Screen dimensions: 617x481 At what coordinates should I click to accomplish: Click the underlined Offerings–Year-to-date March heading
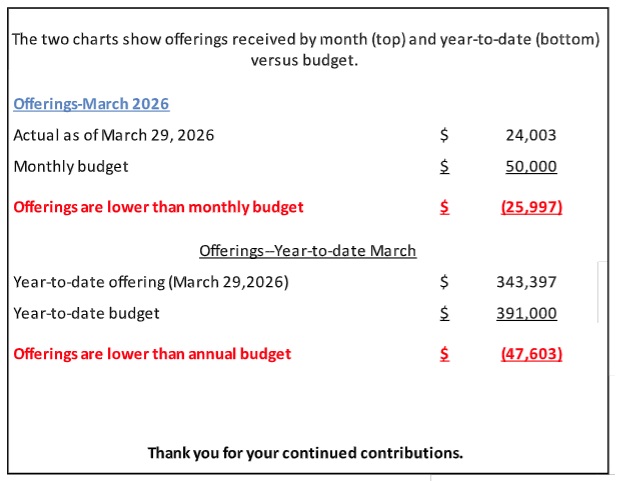point(307,250)
